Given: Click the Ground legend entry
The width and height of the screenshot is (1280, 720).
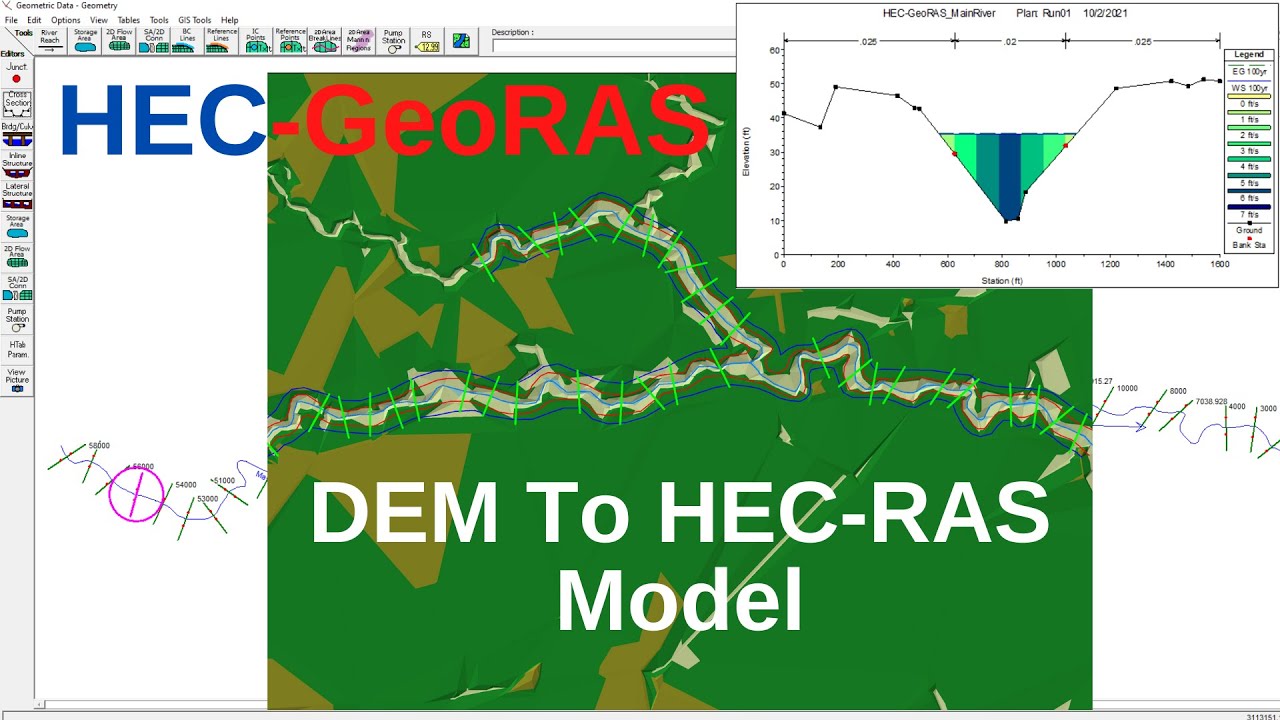Looking at the screenshot, I should 1249,230.
